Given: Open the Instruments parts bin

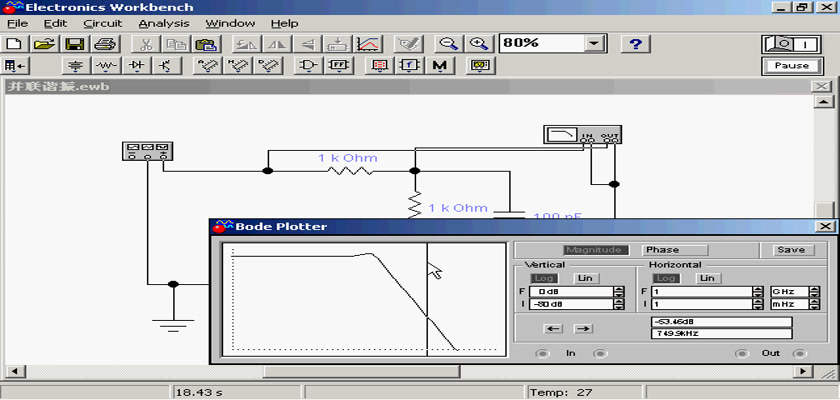Looking at the screenshot, I should (x=479, y=66).
